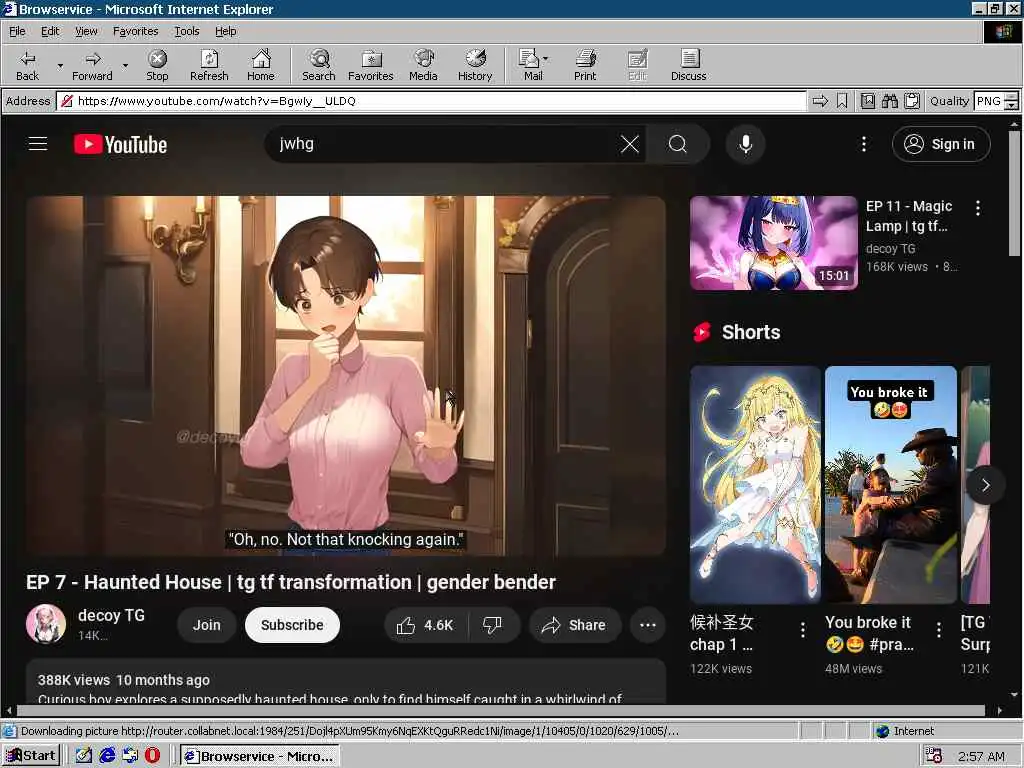Open the Discuss toolbar button
The width and height of the screenshot is (1024, 768).
click(x=688, y=65)
